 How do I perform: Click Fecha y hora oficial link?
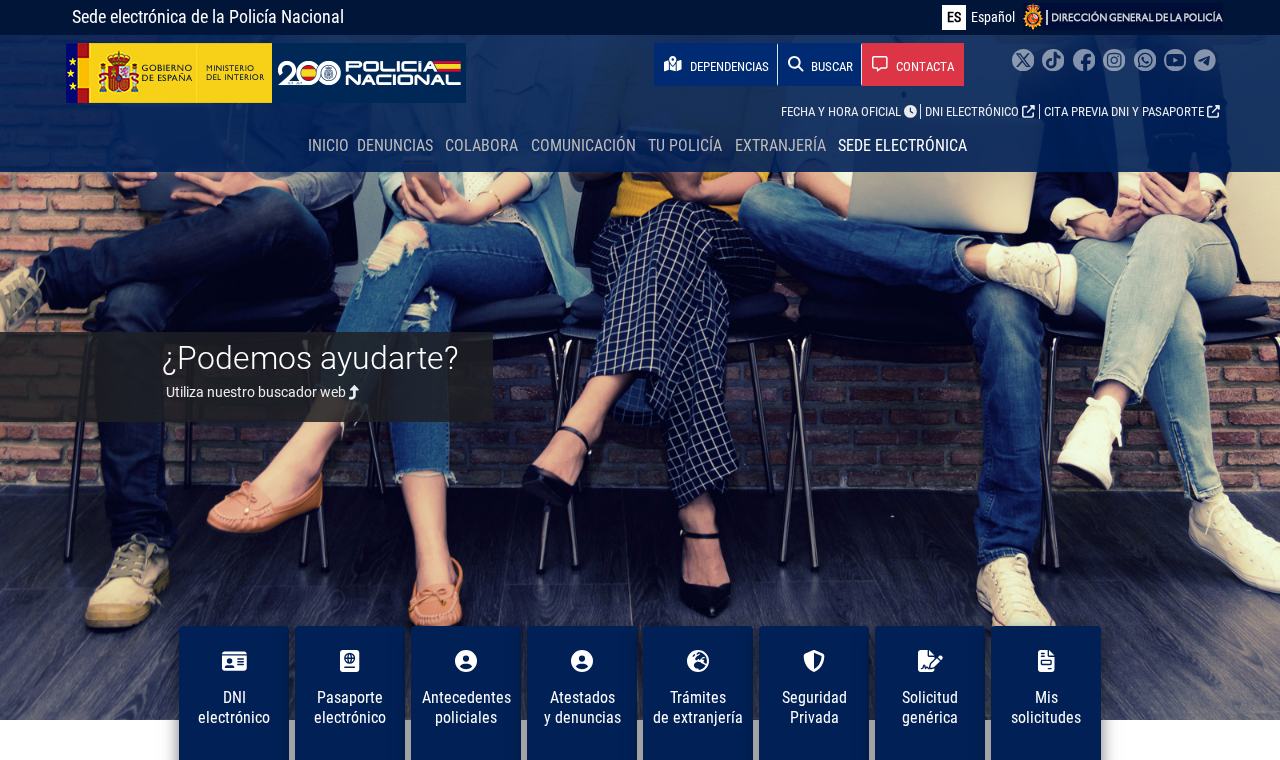[848, 112]
